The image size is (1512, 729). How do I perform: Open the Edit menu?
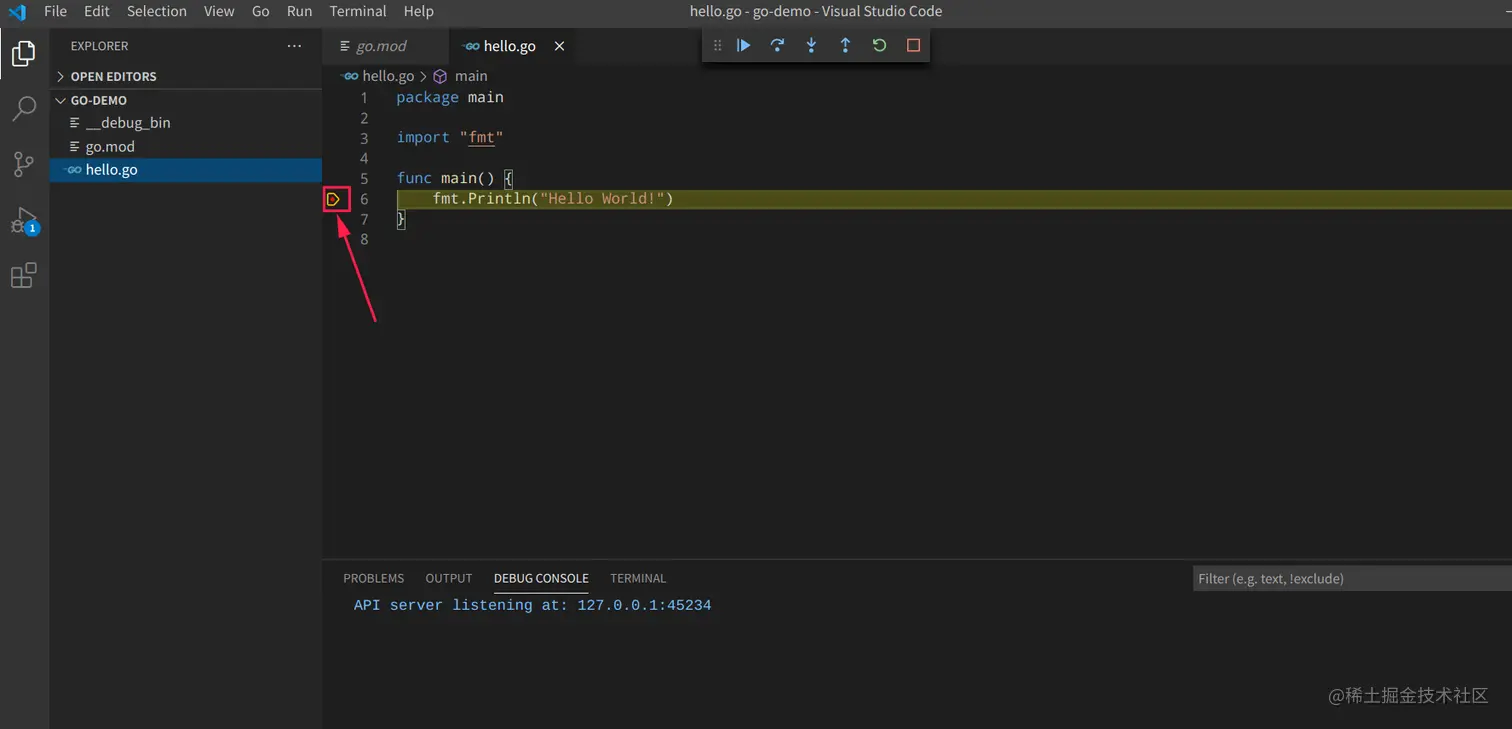(x=97, y=11)
